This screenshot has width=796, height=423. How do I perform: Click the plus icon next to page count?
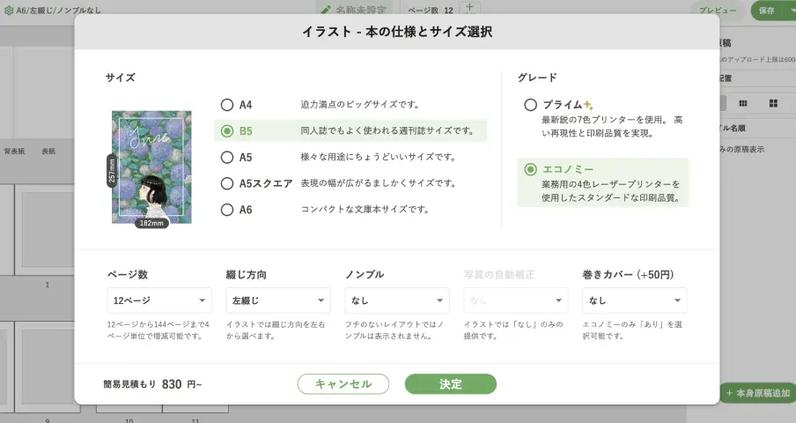pos(470,8)
